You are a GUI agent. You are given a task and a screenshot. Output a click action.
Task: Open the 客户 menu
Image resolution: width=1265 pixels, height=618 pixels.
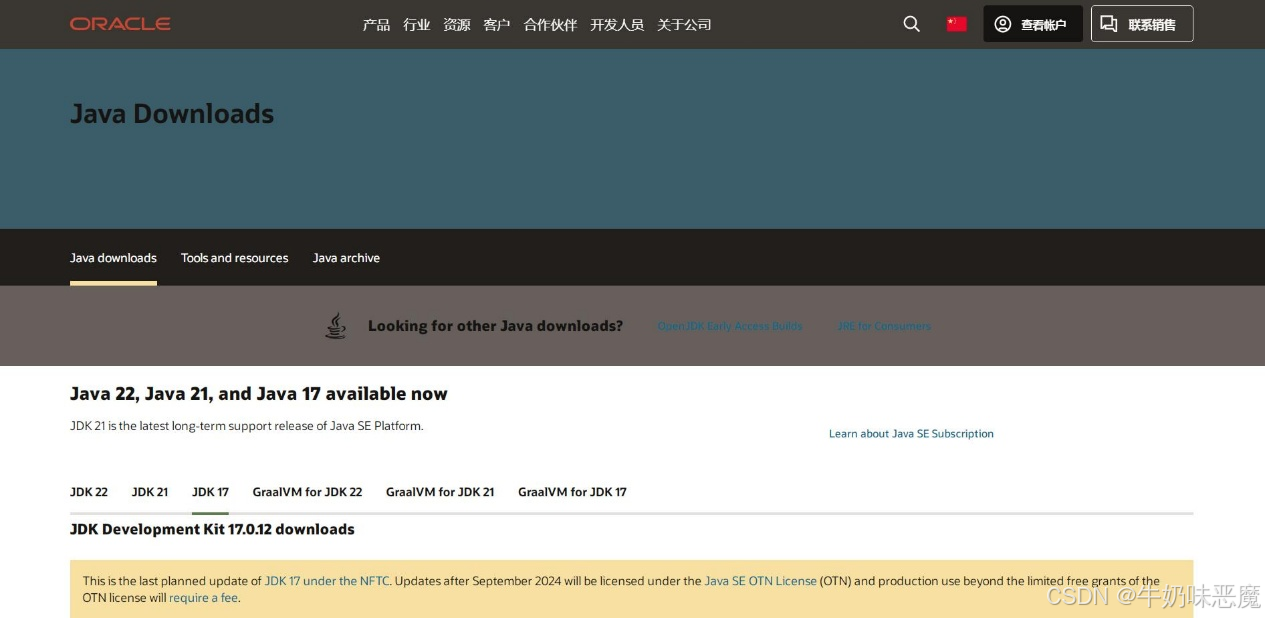(x=497, y=25)
